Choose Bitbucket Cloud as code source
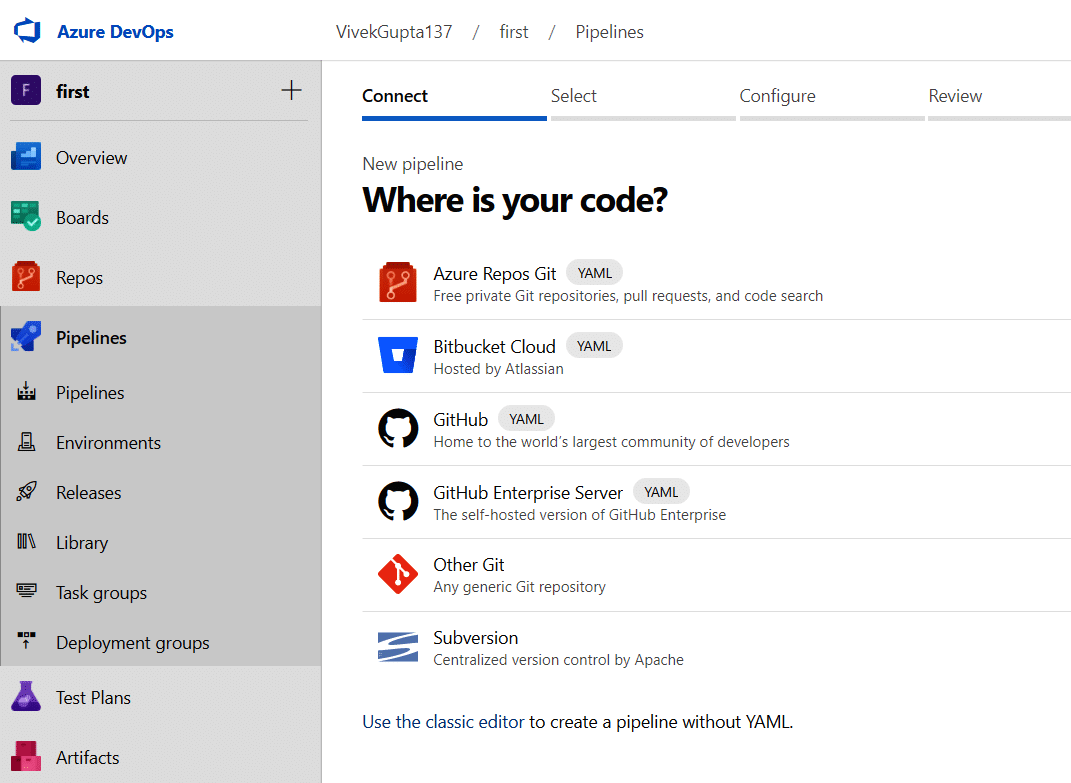 (494, 347)
